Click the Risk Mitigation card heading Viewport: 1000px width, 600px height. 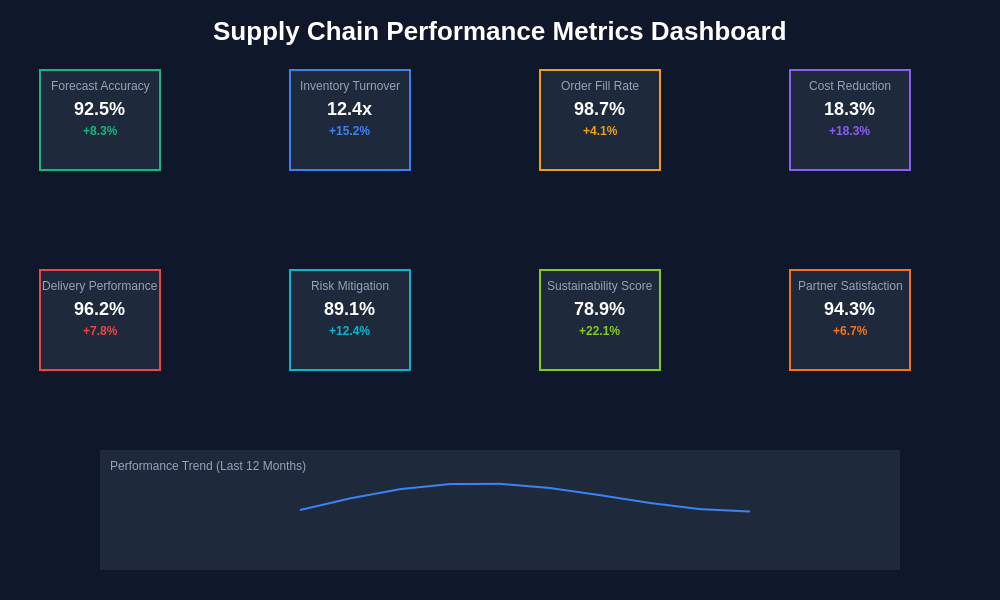(x=350, y=286)
